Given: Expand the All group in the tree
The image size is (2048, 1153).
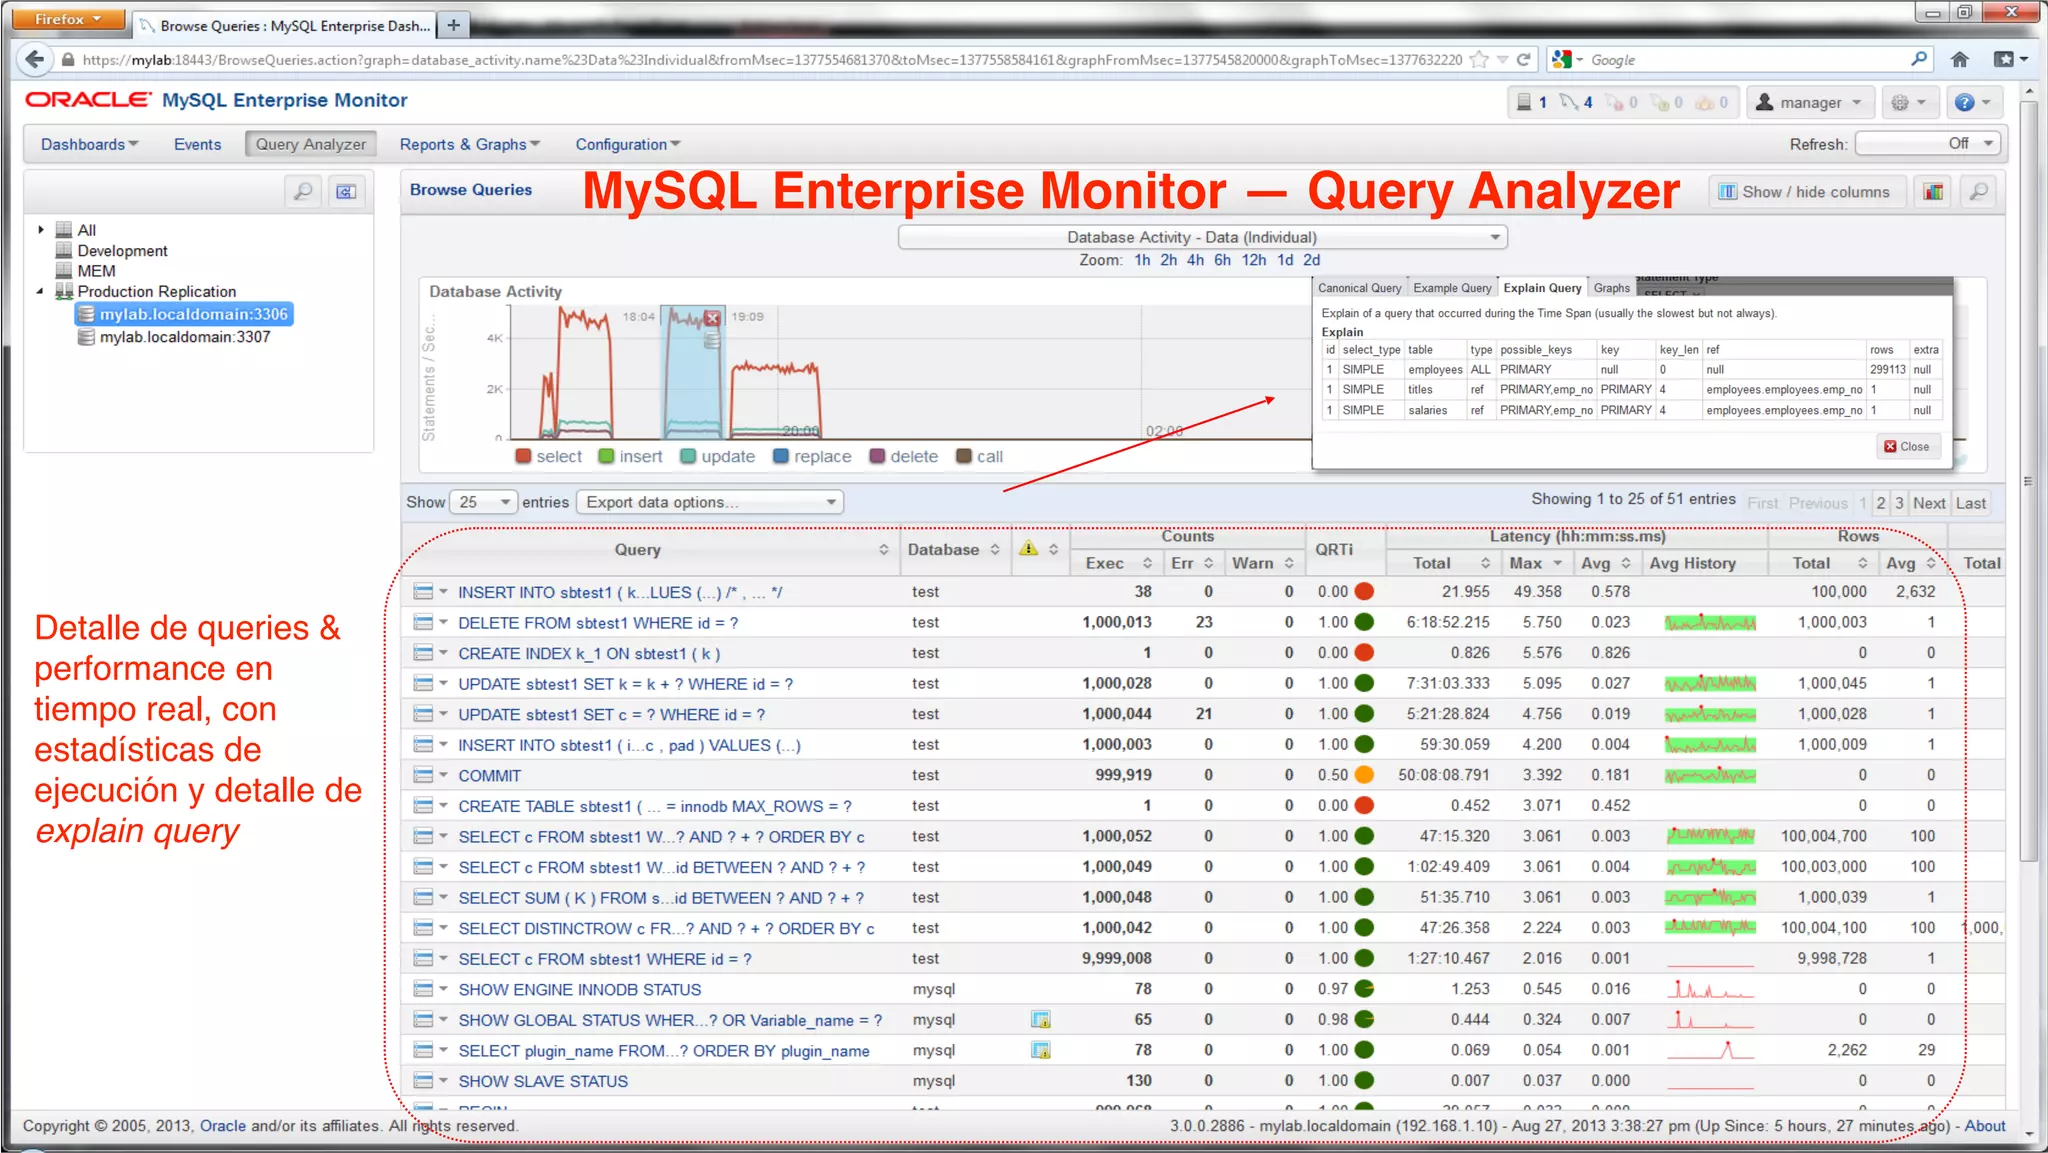Looking at the screenshot, I should (41, 229).
